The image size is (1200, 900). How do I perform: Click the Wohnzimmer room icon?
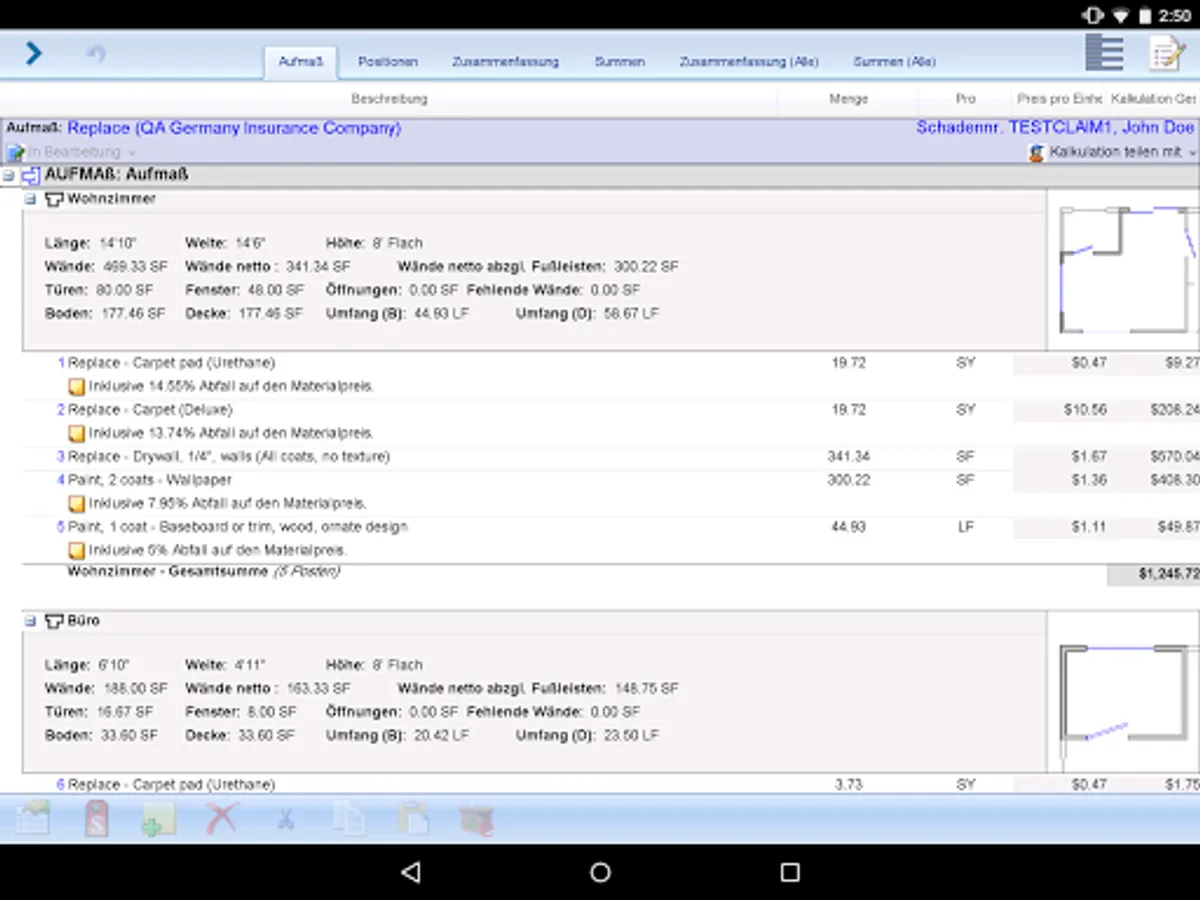click(54, 200)
